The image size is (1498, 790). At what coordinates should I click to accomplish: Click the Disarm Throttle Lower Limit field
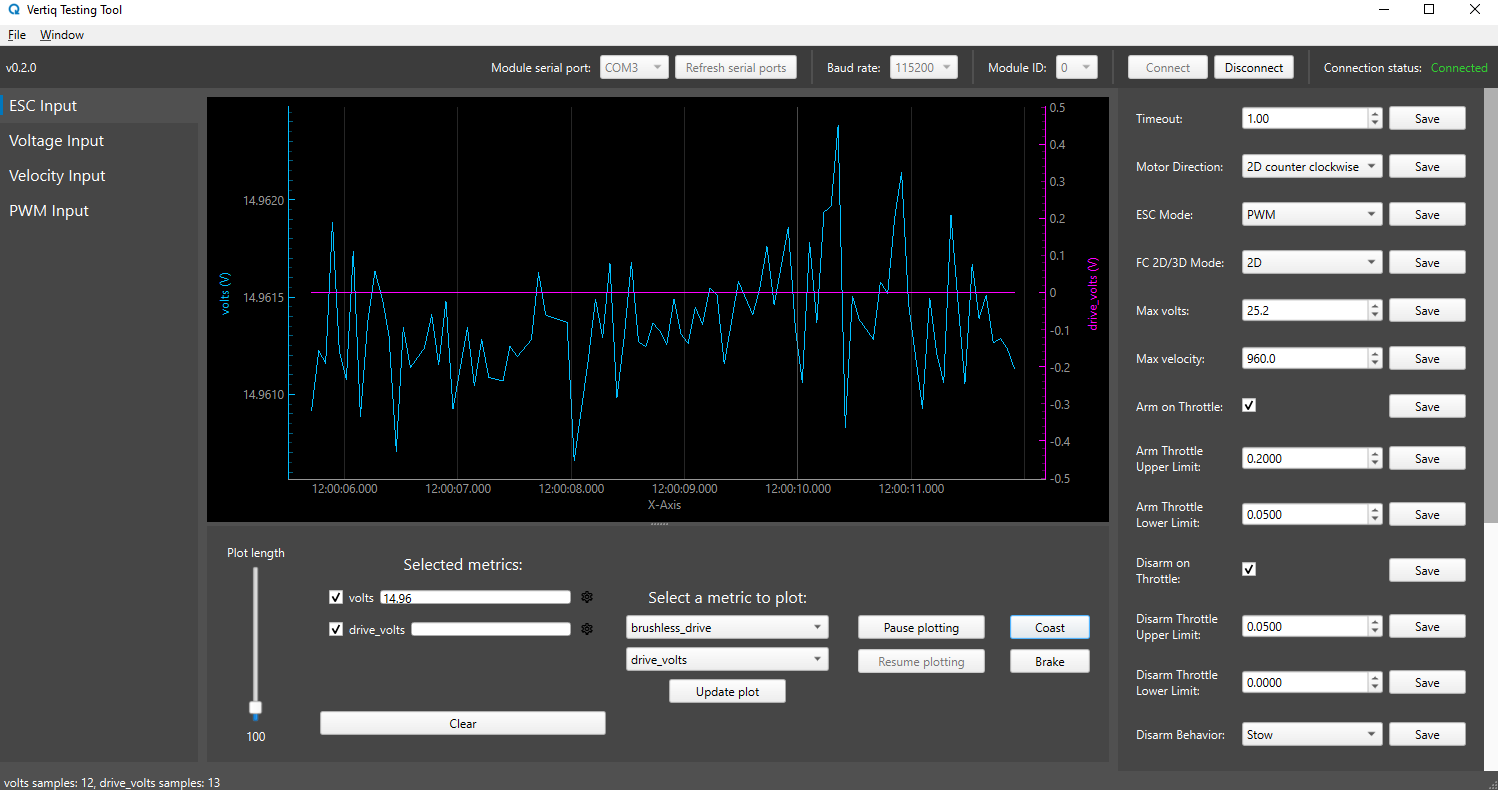point(1305,683)
